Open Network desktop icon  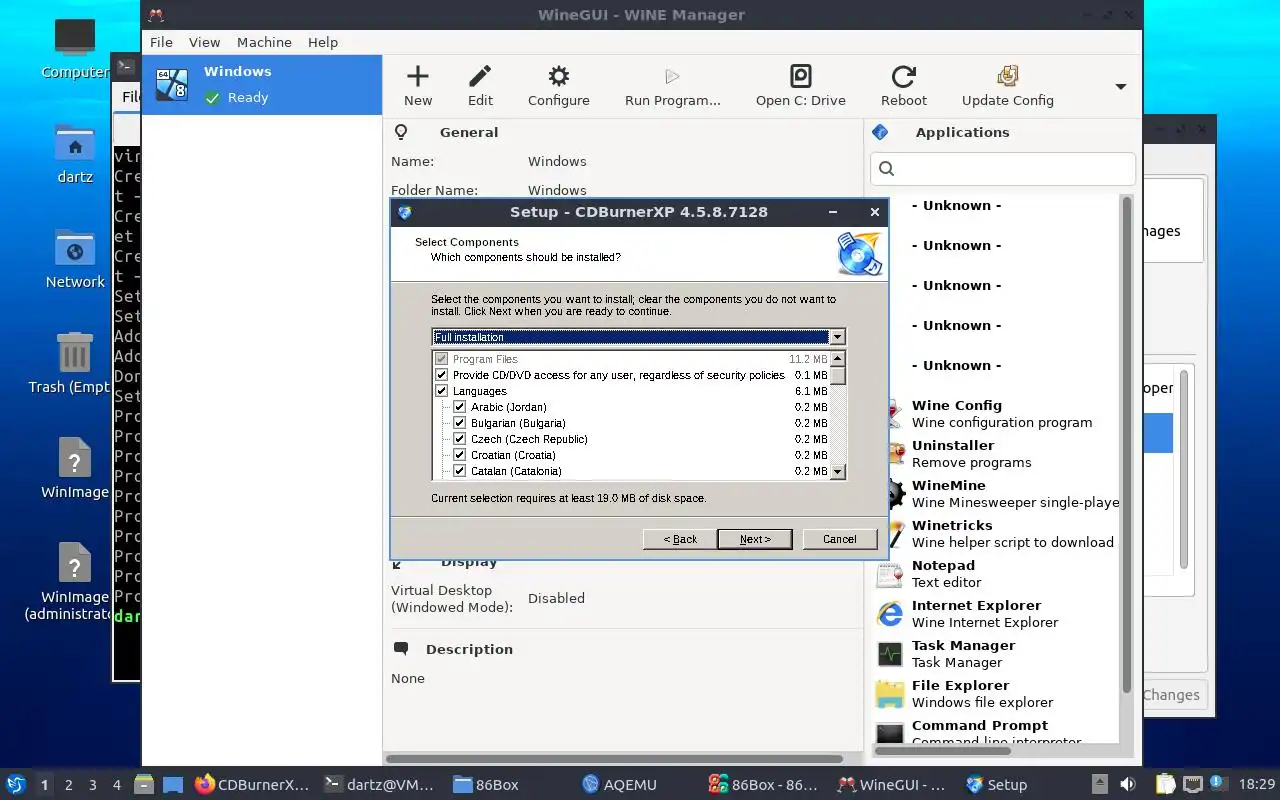(75, 259)
